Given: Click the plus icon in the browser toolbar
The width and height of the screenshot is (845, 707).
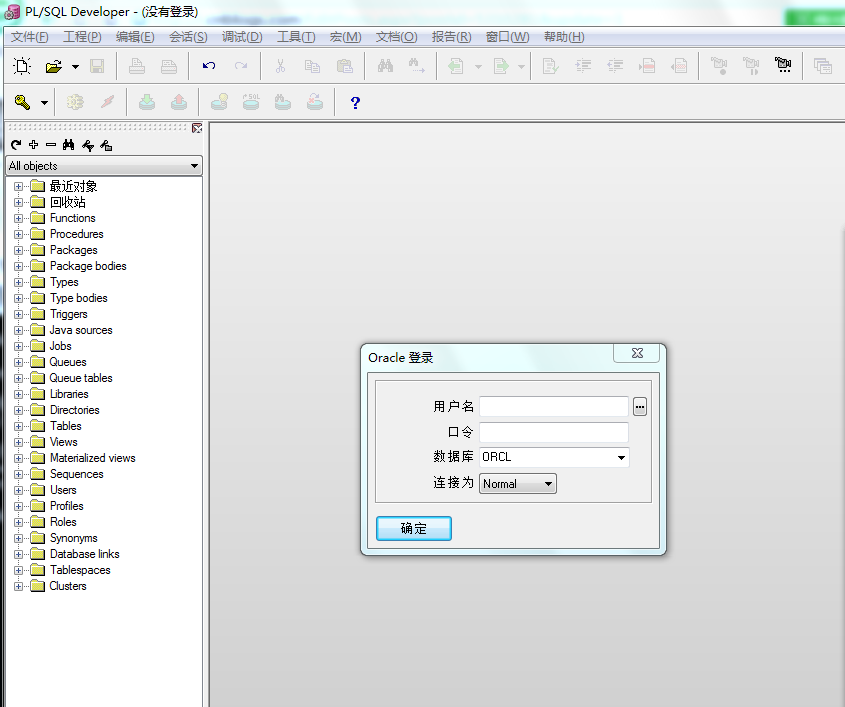Looking at the screenshot, I should pos(33,144).
